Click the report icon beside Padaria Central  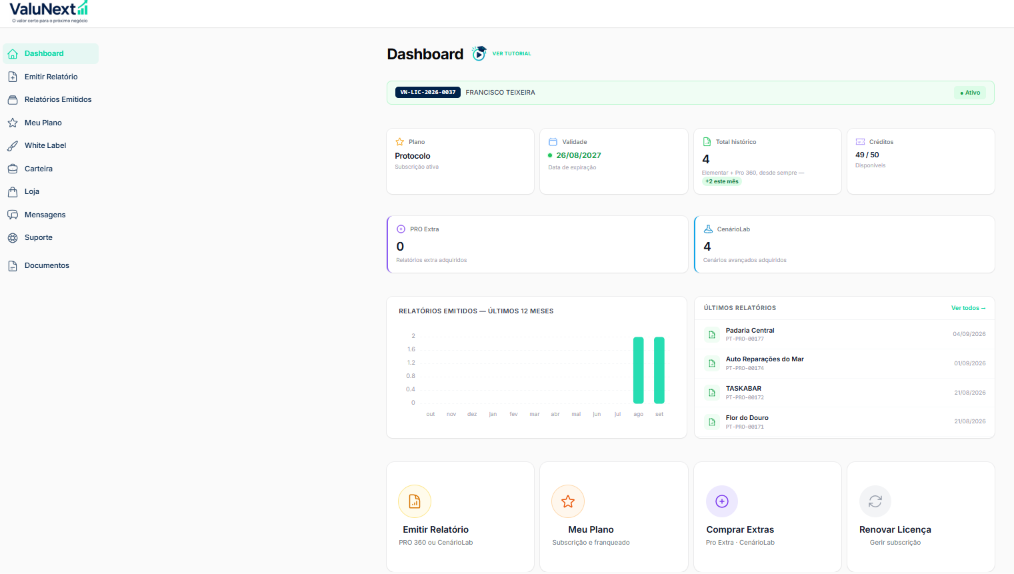coord(712,334)
